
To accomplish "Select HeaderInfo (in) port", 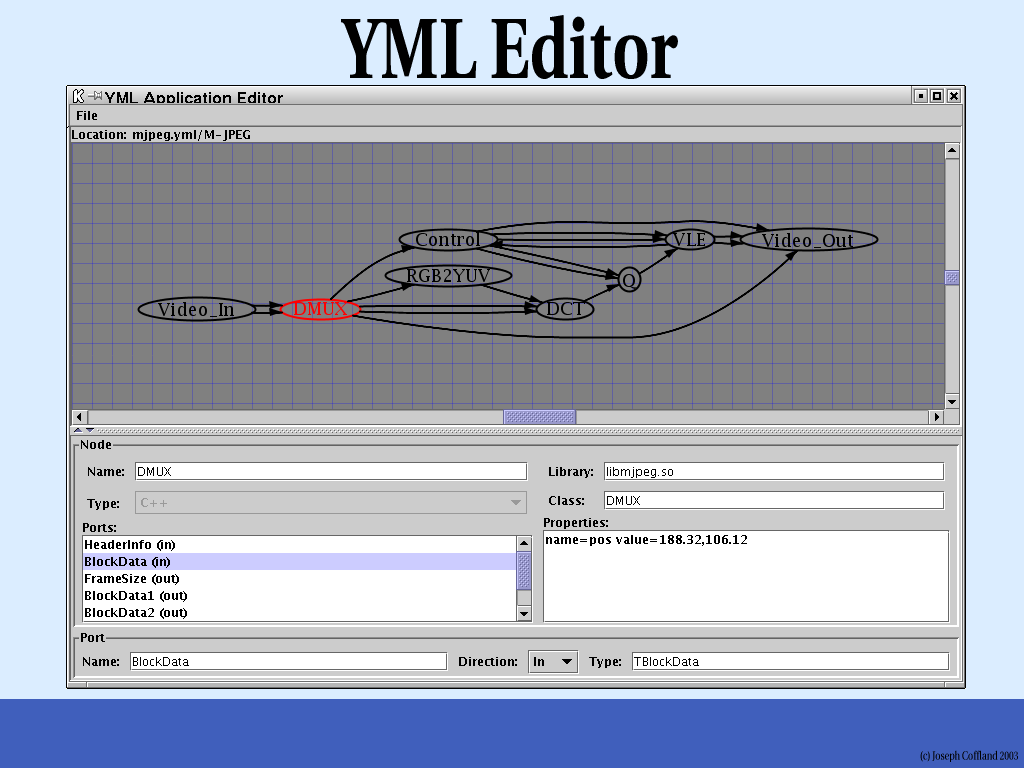I will click(300, 545).
